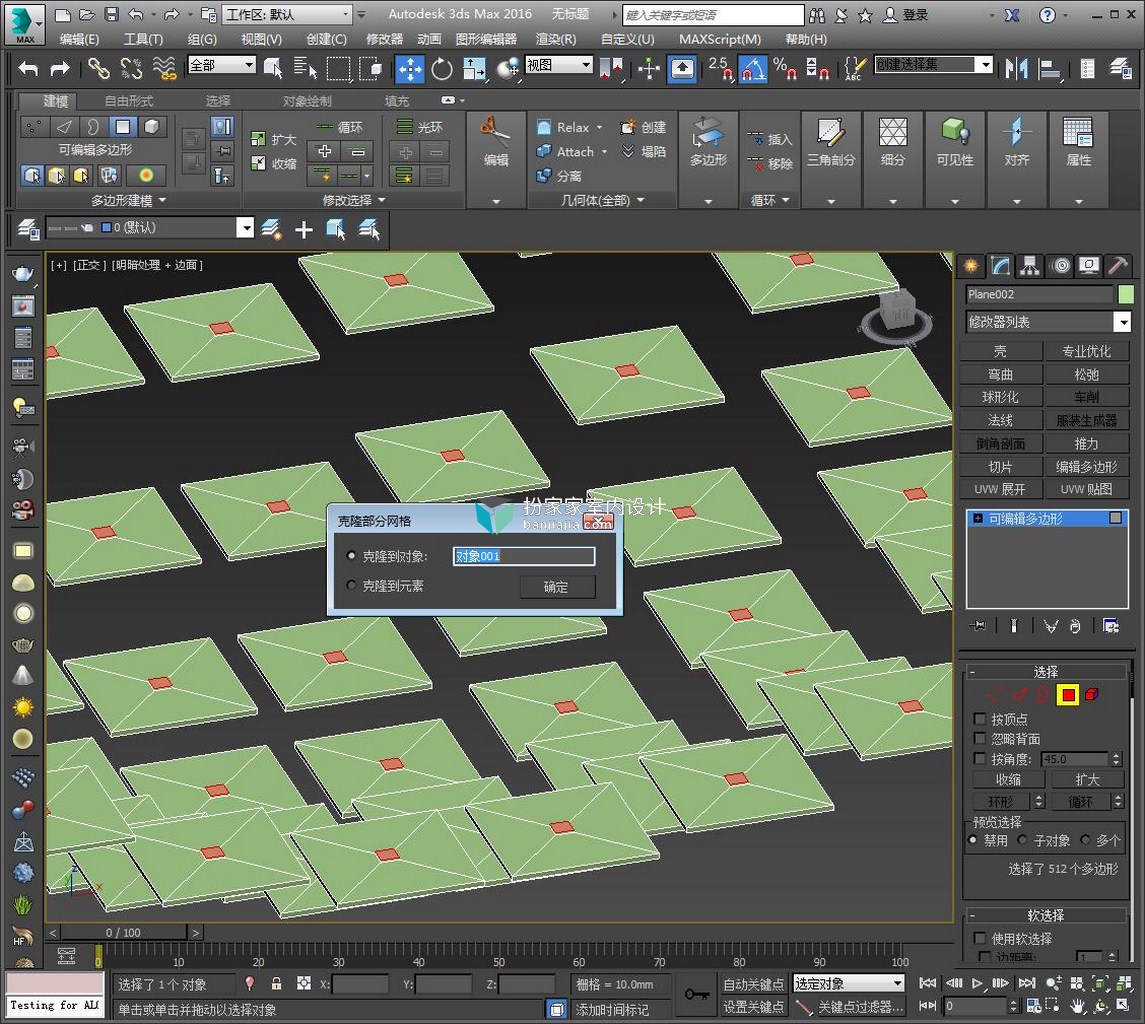Screen dimensions: 1145x1024
Task: Select the Move tool in main toolbar
Action: click(x=410, y=69)
